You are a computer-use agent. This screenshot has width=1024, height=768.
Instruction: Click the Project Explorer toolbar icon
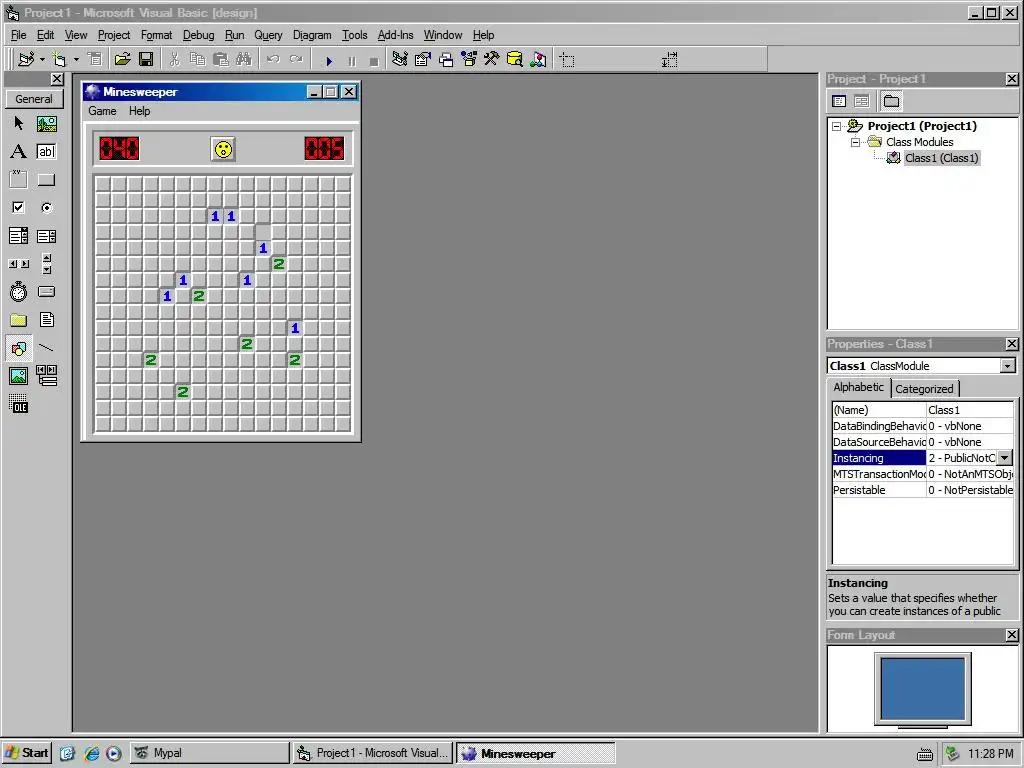[x=400, y=60]
